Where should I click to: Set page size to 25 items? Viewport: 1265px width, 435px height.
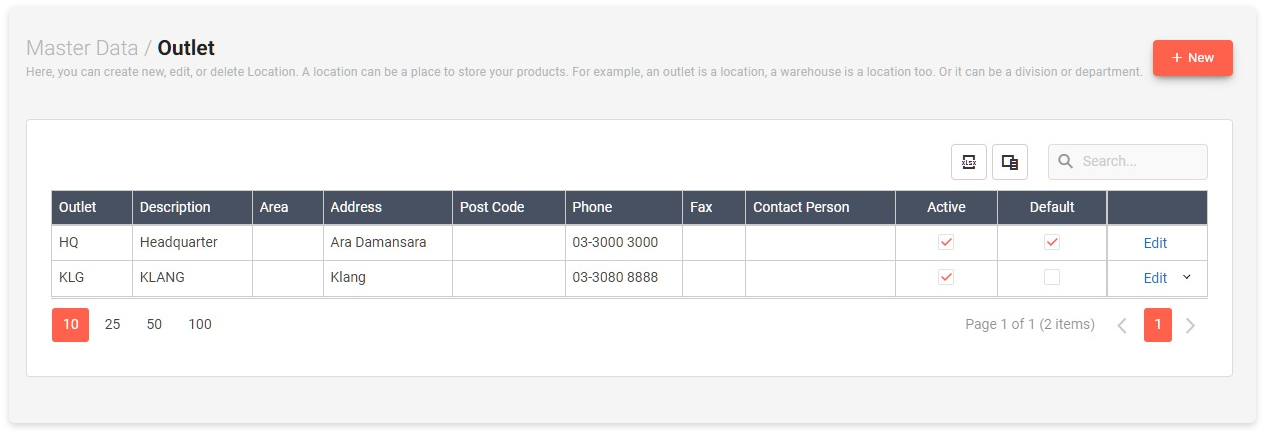(112, 324)
